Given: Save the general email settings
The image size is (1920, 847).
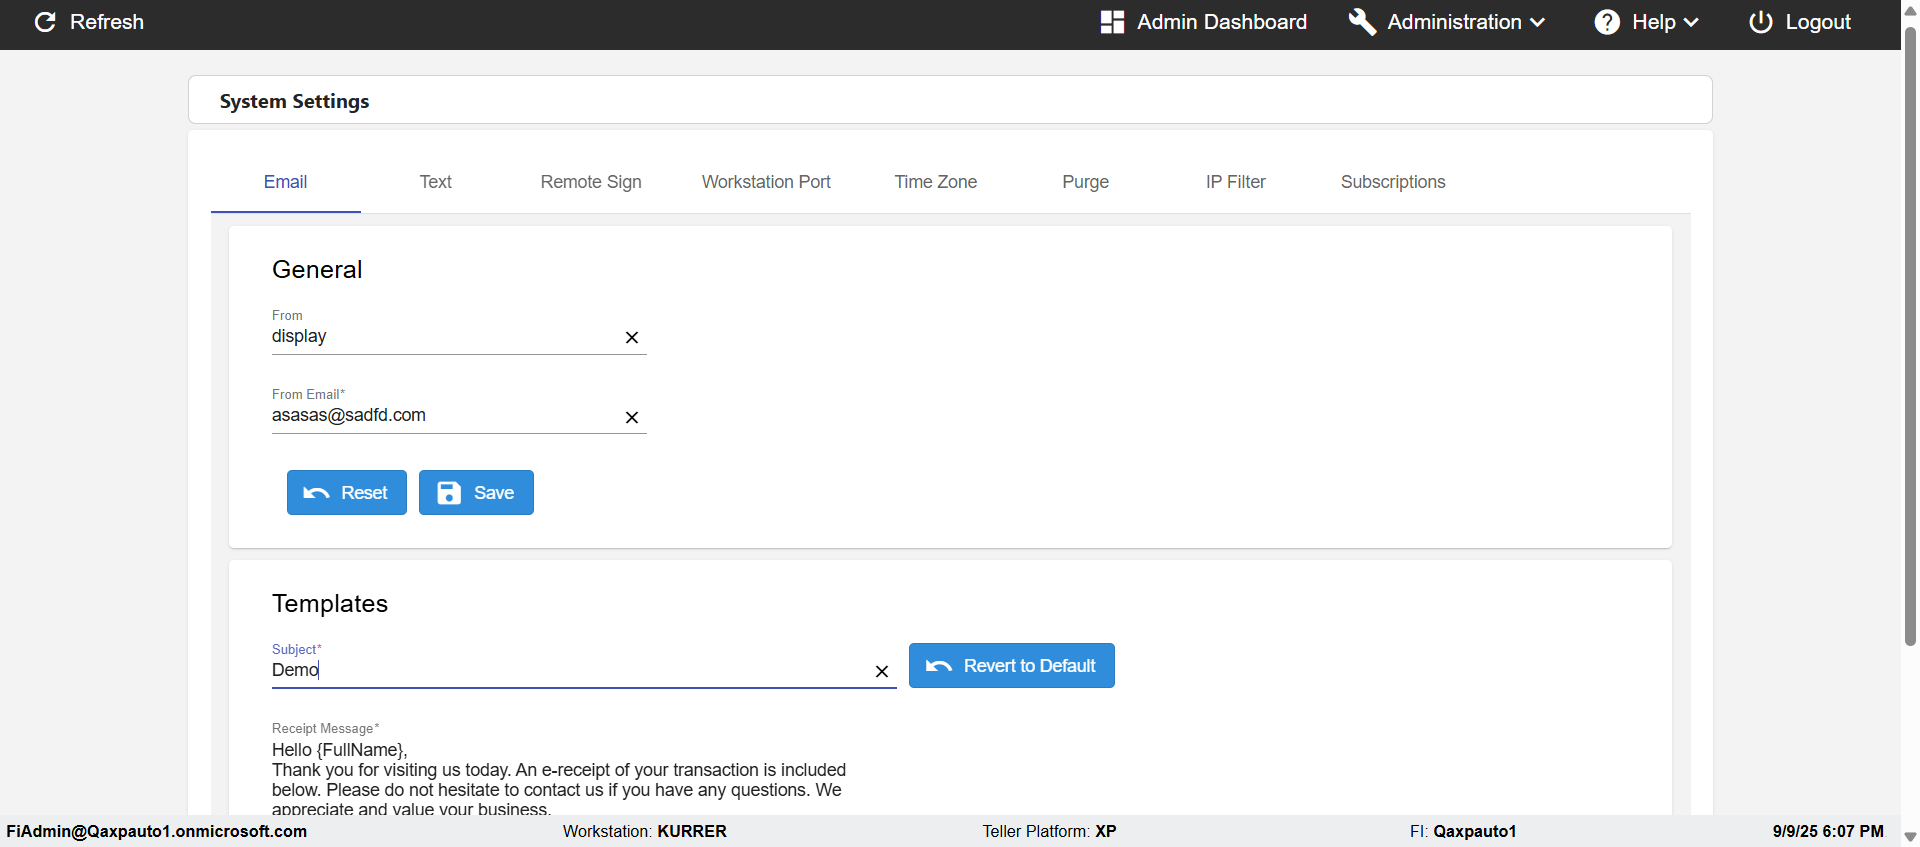Looking at the screenshot, I should tap(476, 493).
